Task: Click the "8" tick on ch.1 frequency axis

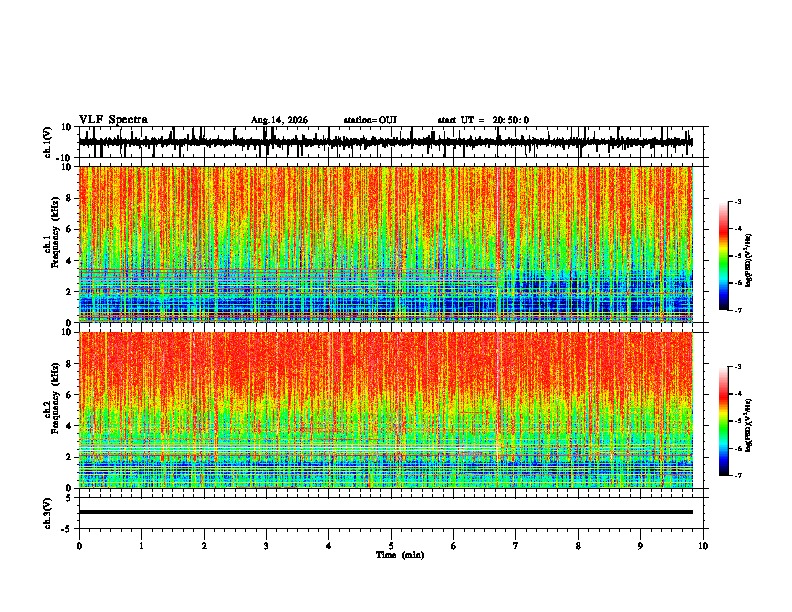Action: coord(69,198)
